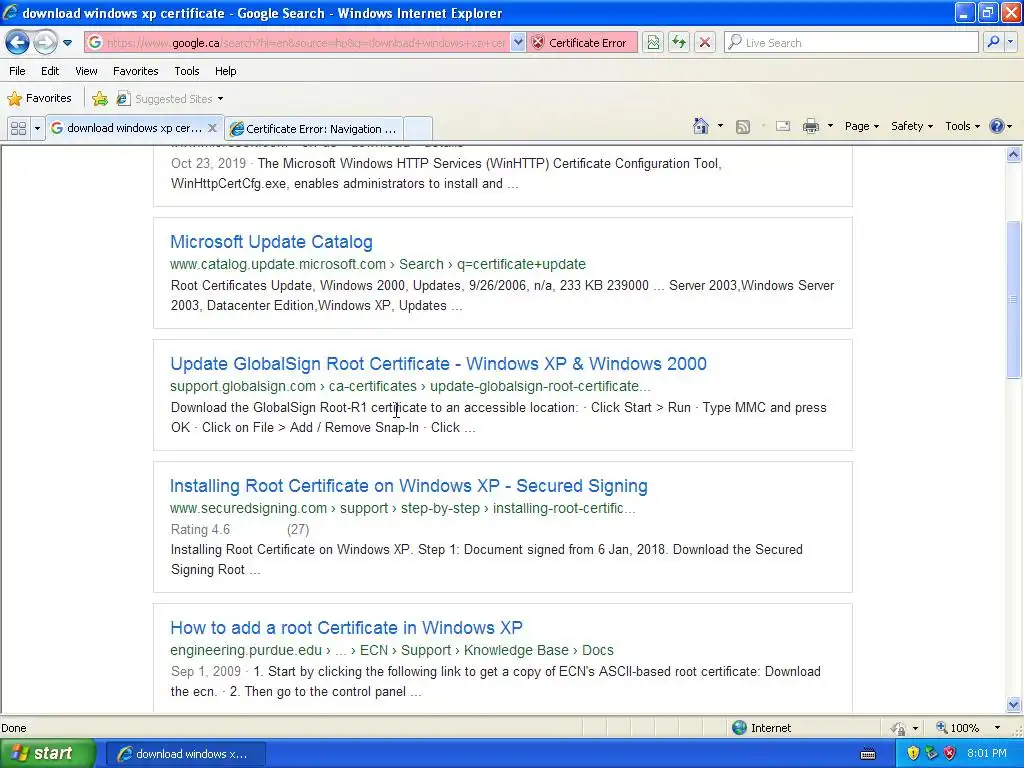The image size is (1024, 768).
Task: Open the Tools menu in the menu bar
Action: (187, 71)
